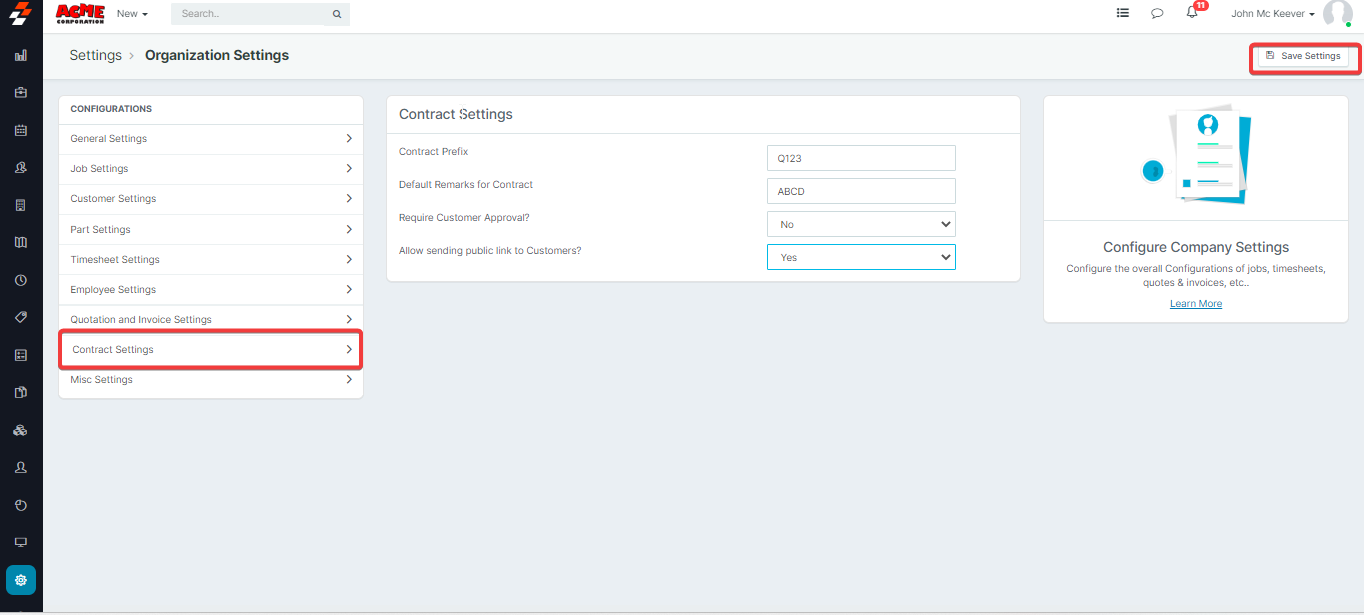Click the price tag sidebar icon
The height and width of the screenshot is (615, 1364).
[21, 317]
